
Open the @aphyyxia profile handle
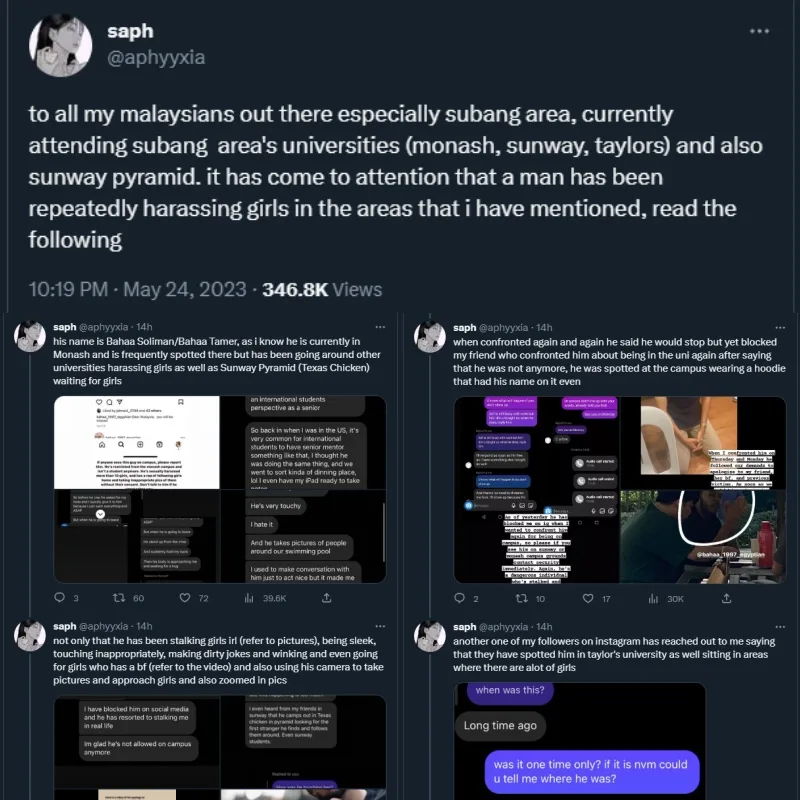pyautogui.click(x=155, y=57)
